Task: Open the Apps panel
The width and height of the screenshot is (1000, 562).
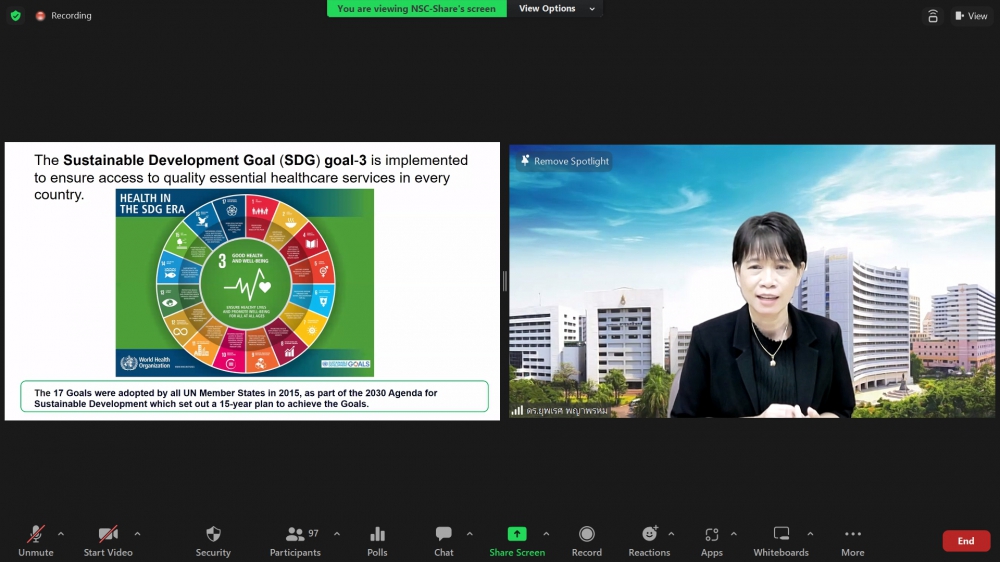Action: tap(712, 540)
